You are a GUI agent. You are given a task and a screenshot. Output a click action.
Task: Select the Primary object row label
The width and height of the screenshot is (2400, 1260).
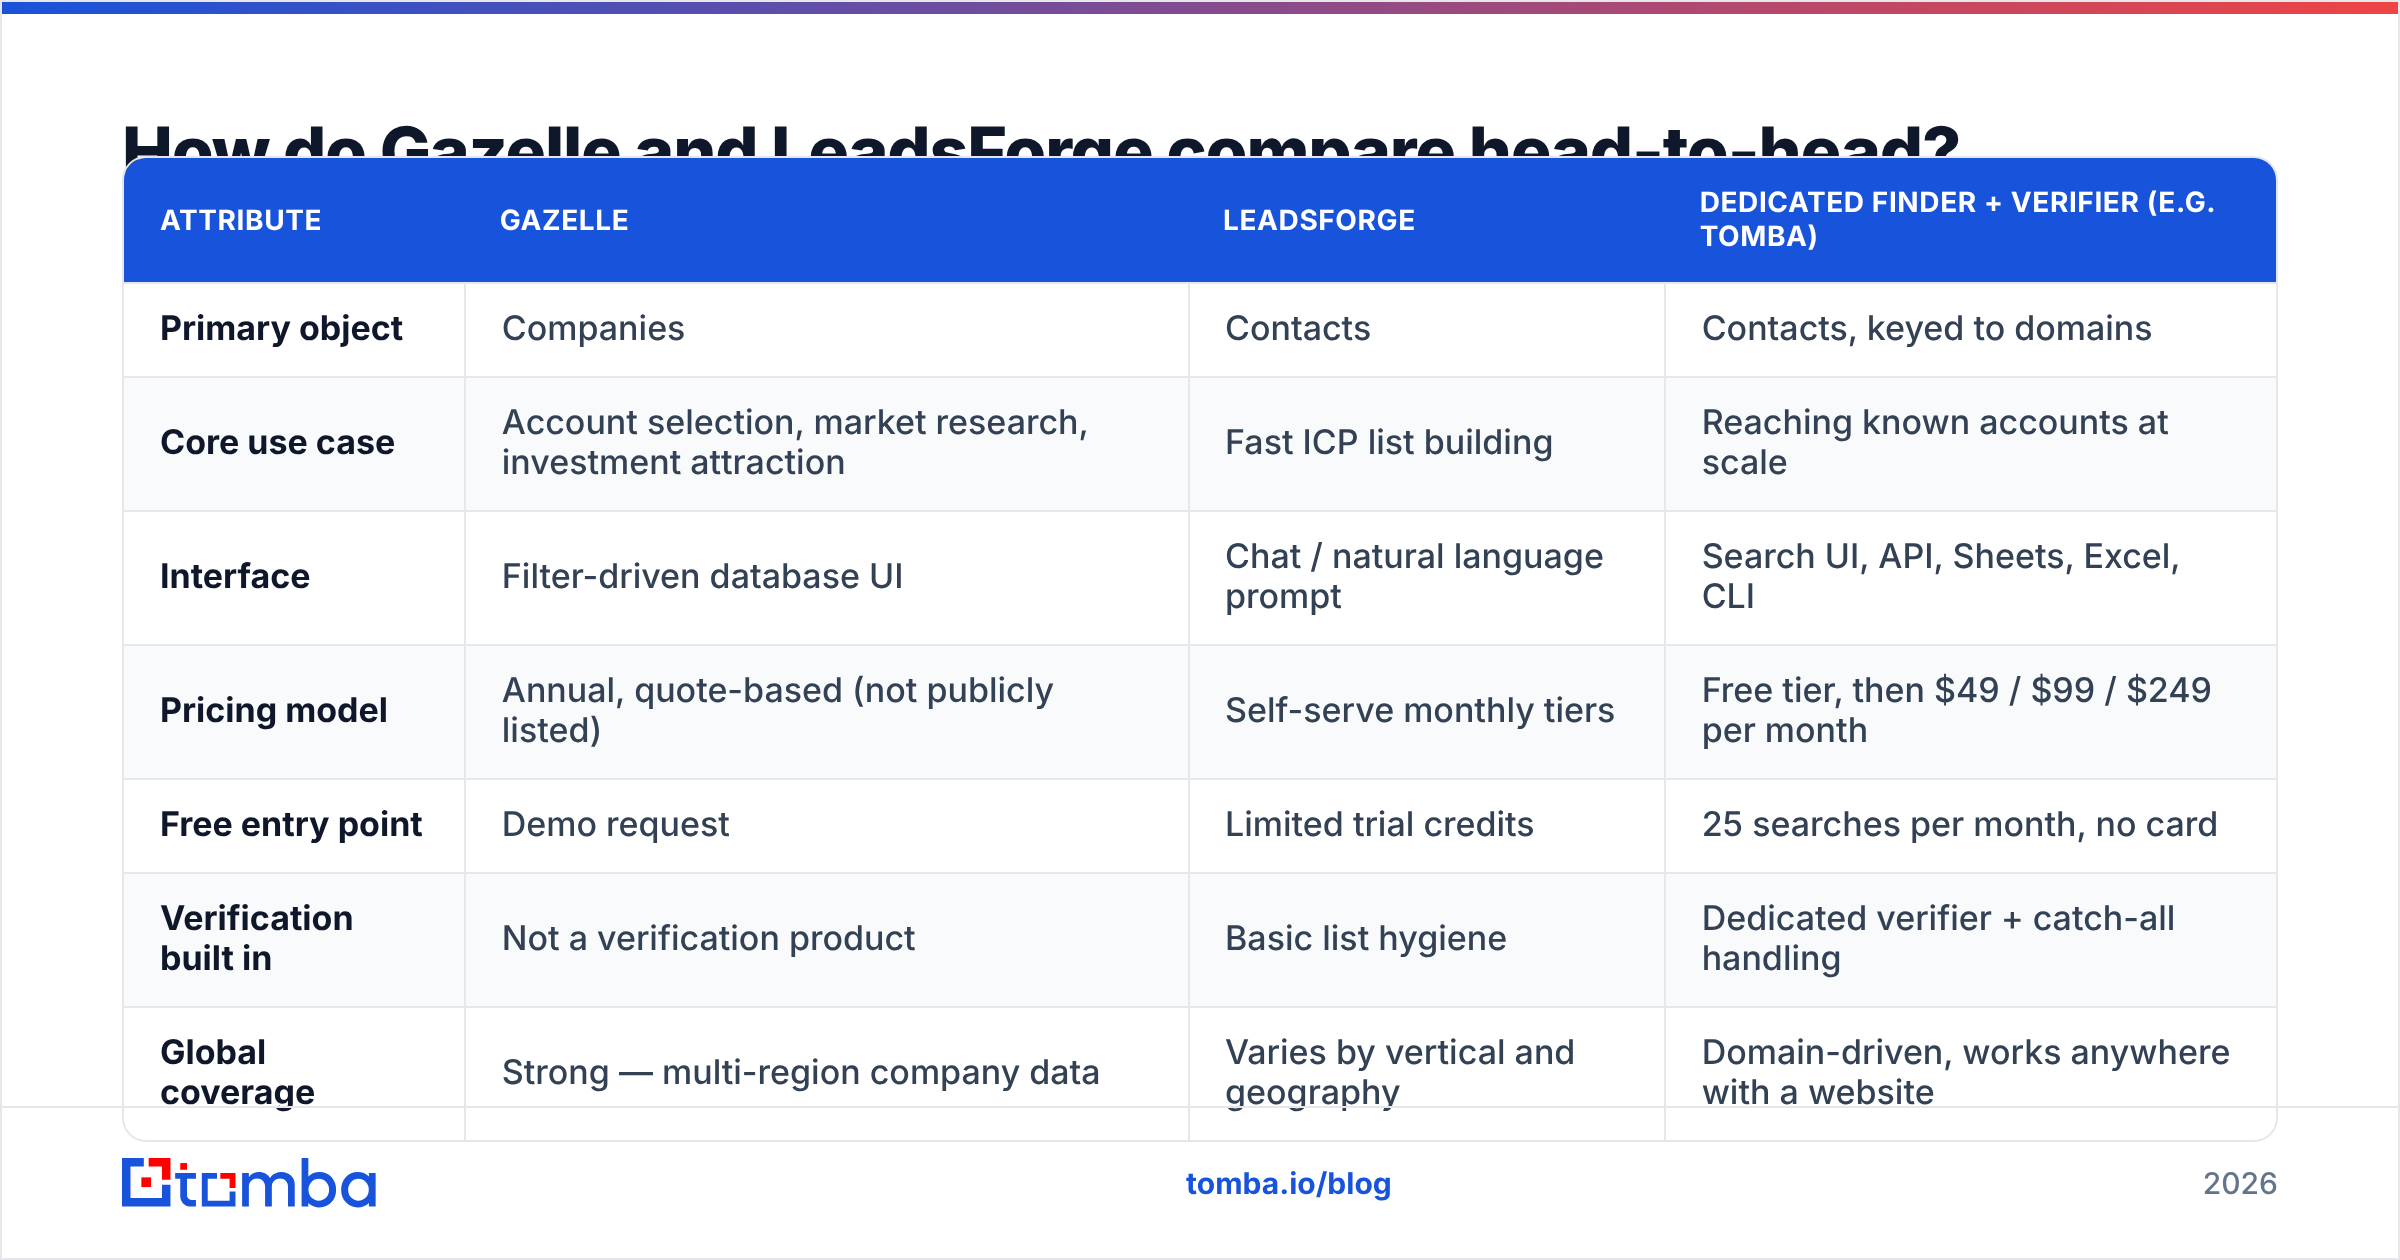click(x=281, y=329)
